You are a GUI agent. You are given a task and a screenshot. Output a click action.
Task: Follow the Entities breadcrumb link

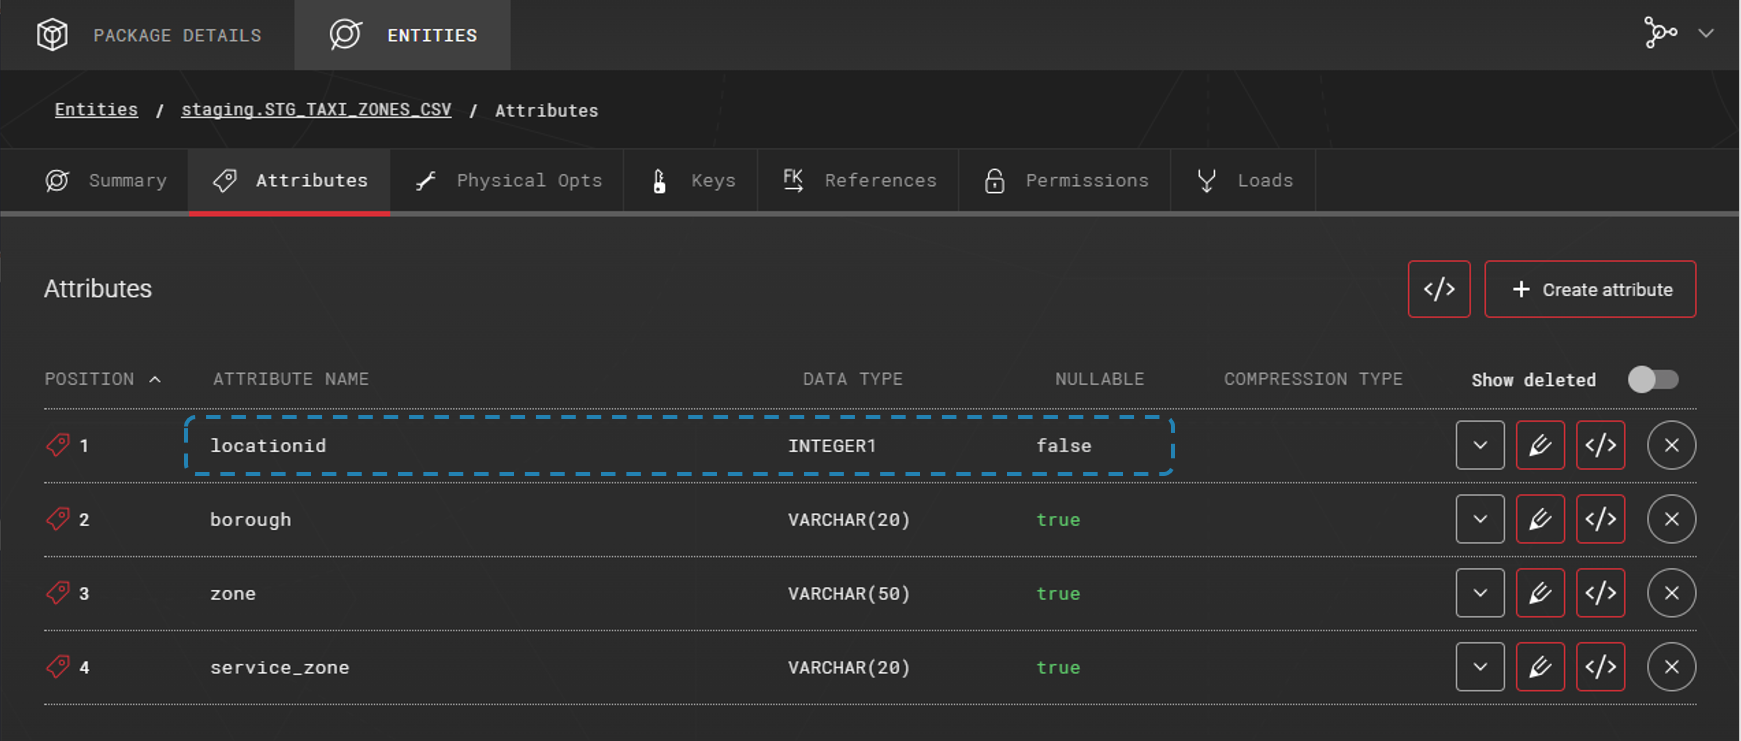96,110
